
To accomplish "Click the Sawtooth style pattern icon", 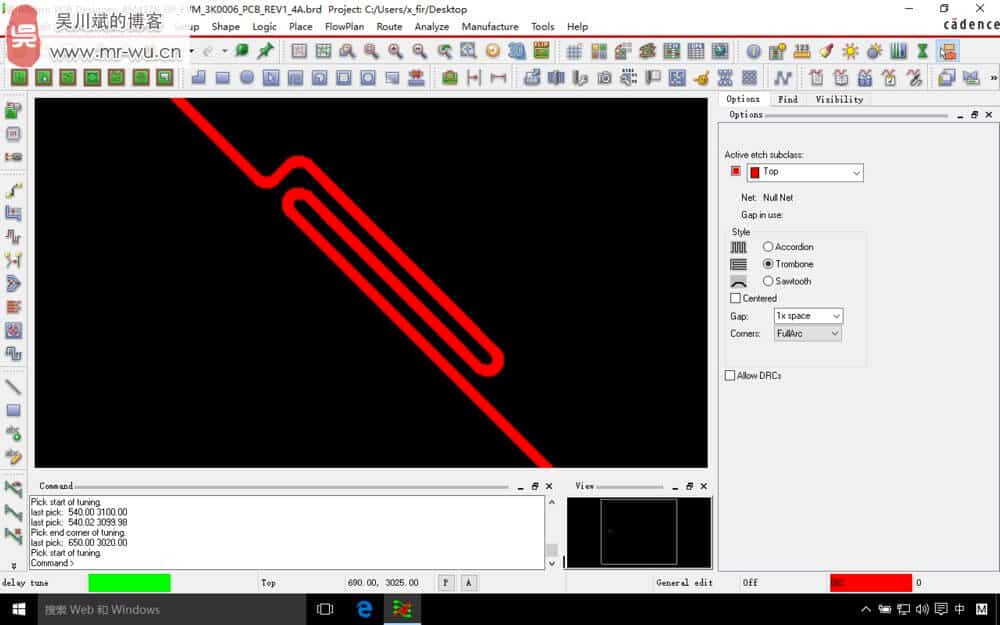I will [738, 282].
